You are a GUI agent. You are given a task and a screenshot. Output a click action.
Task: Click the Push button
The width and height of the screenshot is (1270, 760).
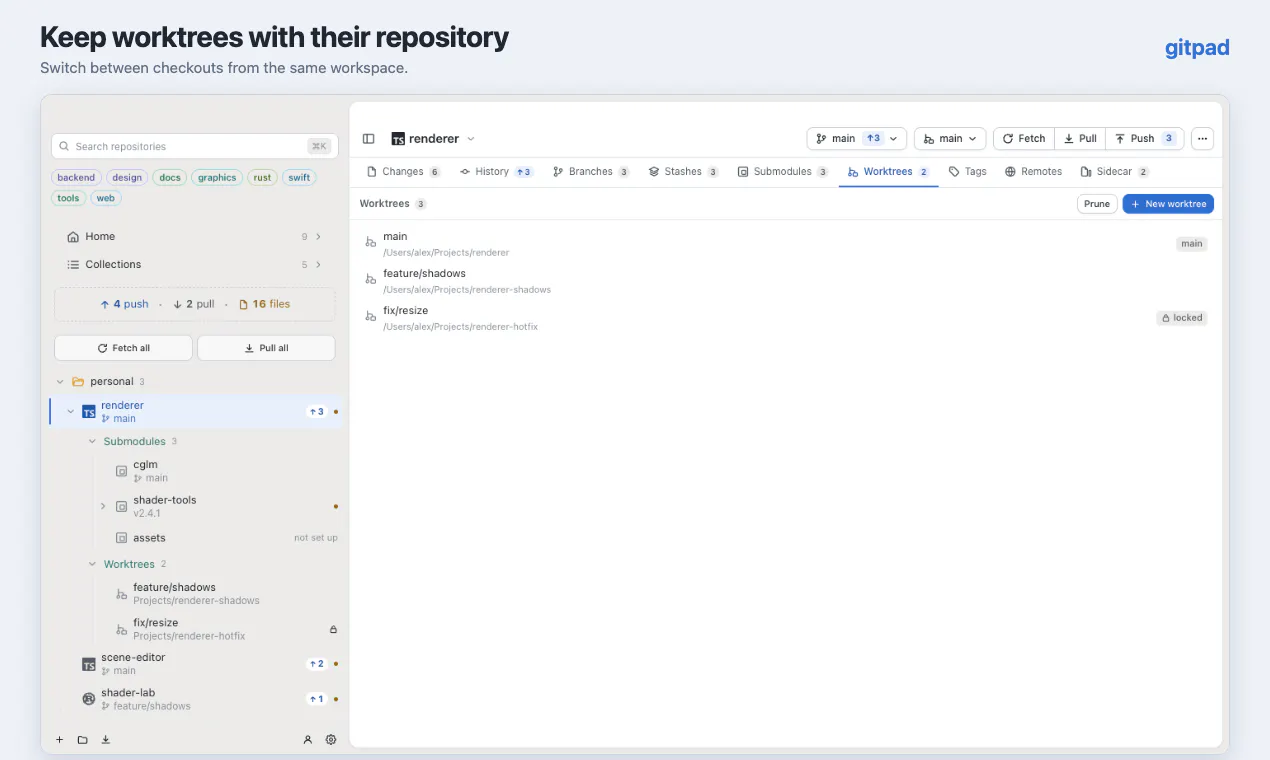pyautogui.click(x=1145, y=139)
